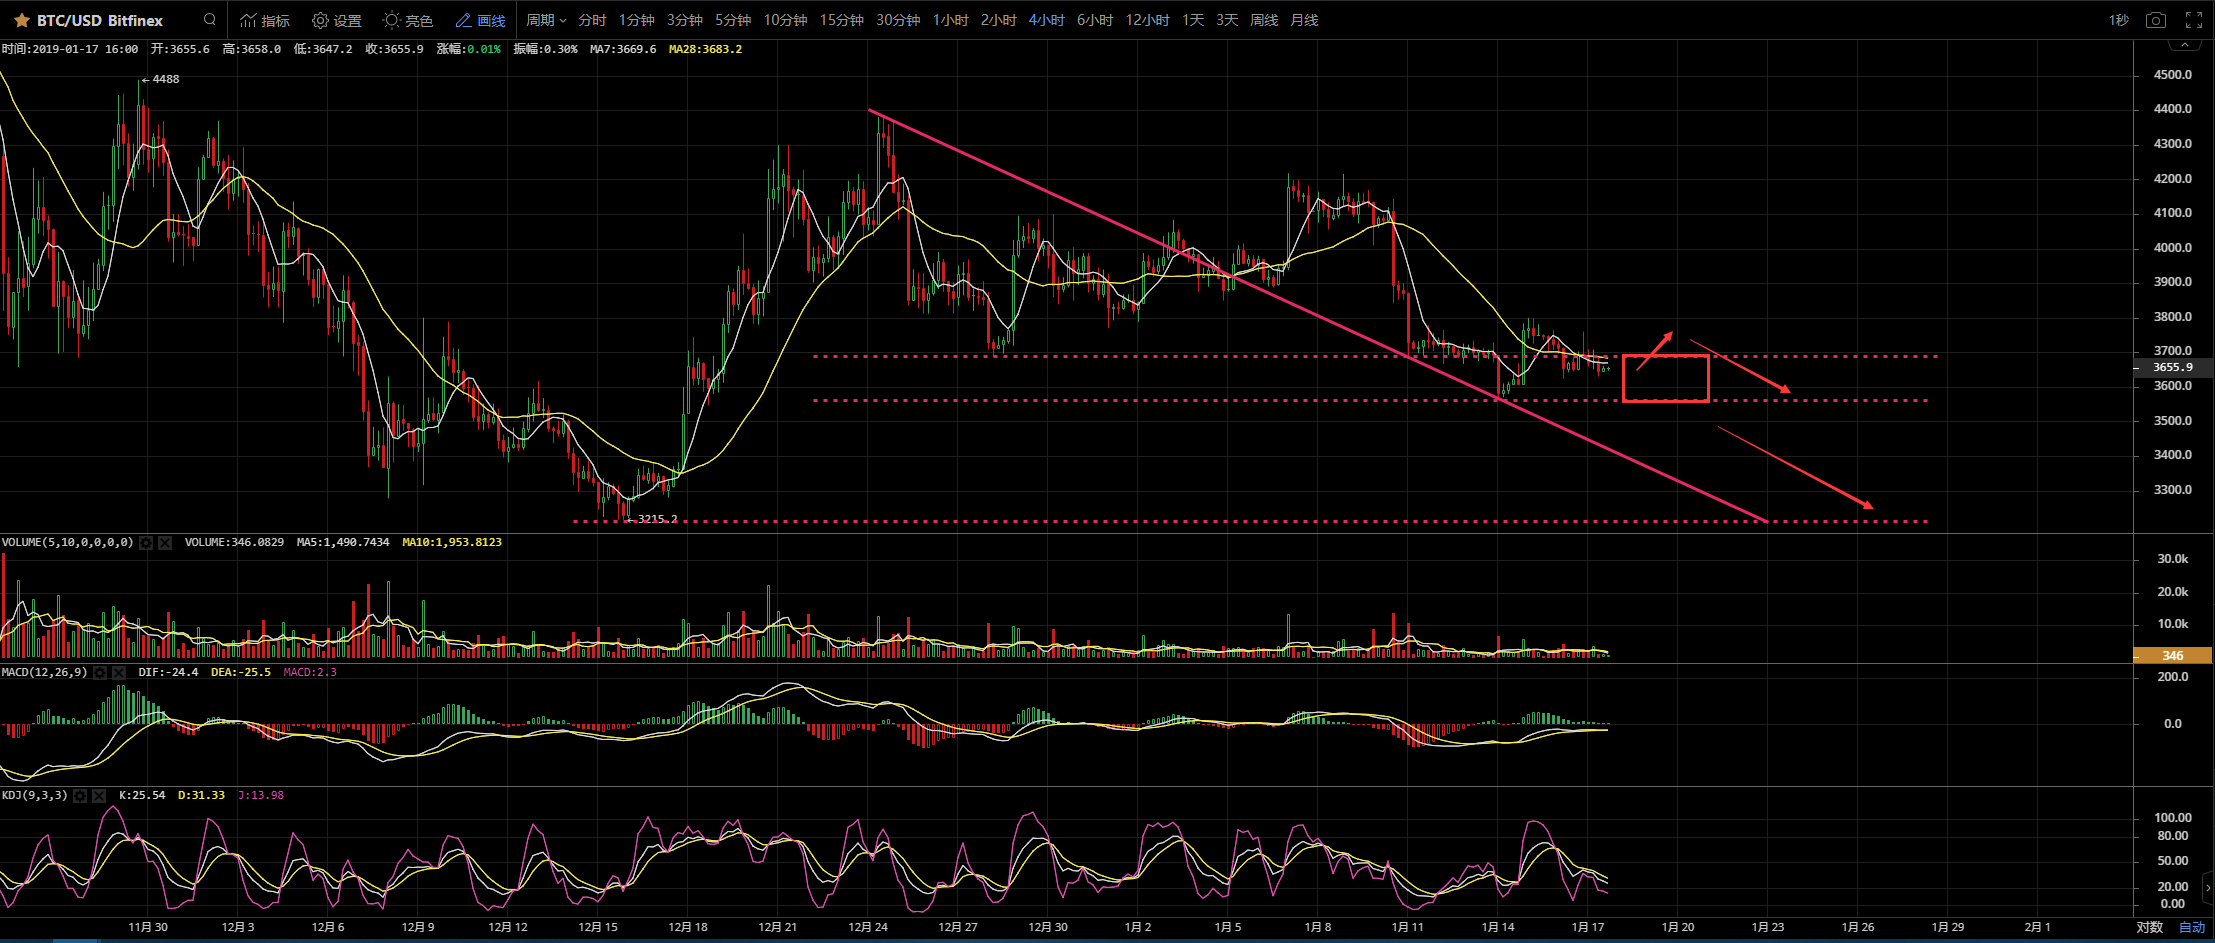2215x943 pixels.
Task: Click the DEA:-25.5 legend value
Action: click(x=241, y=672)
